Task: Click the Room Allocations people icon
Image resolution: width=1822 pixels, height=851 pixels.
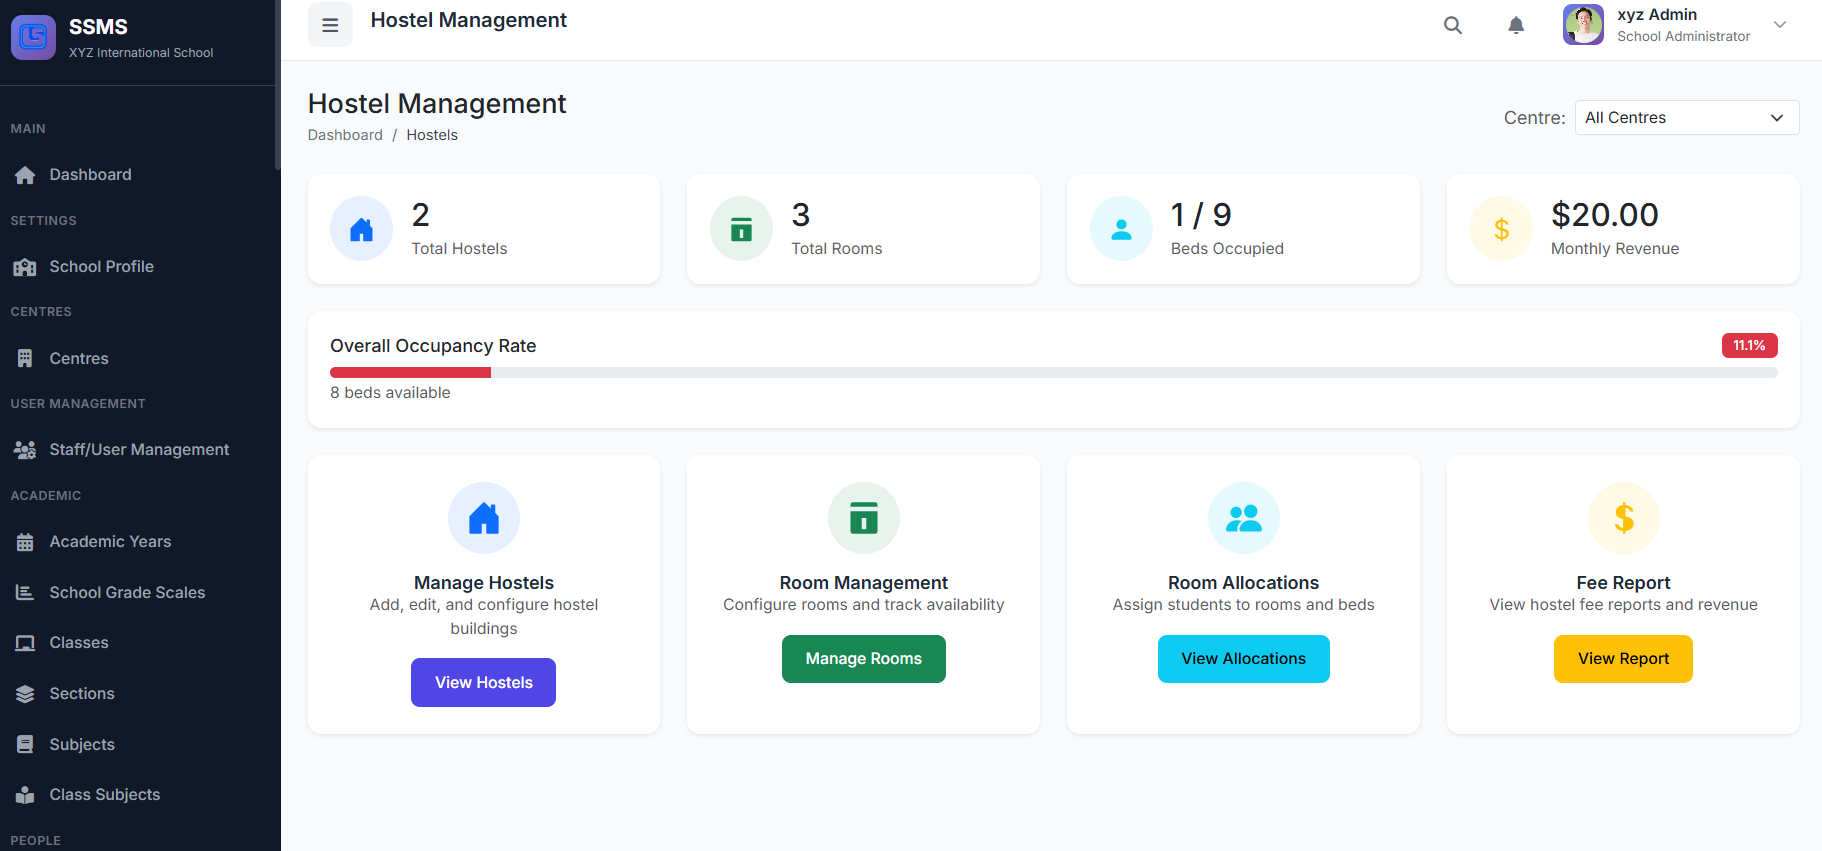Action: coord(1244,518)
